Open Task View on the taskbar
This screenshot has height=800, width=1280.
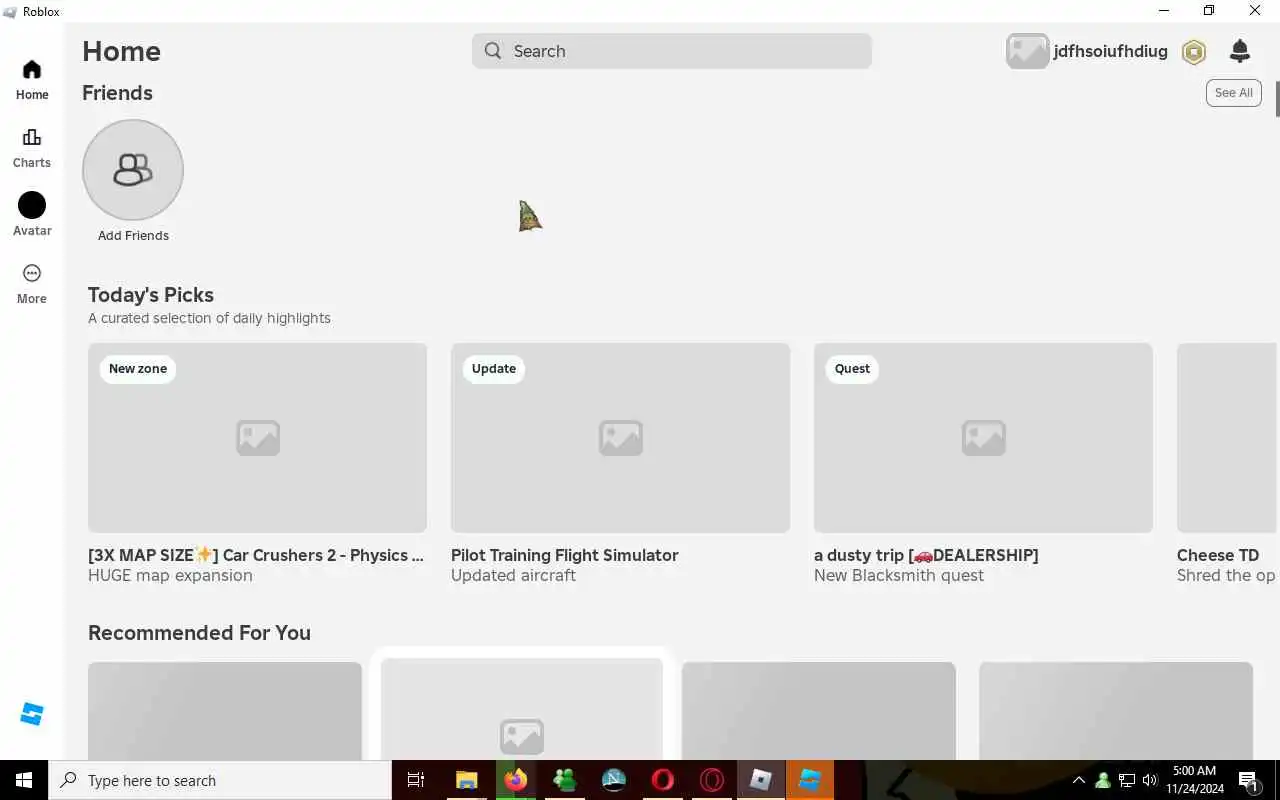click(x=416, y=780)
